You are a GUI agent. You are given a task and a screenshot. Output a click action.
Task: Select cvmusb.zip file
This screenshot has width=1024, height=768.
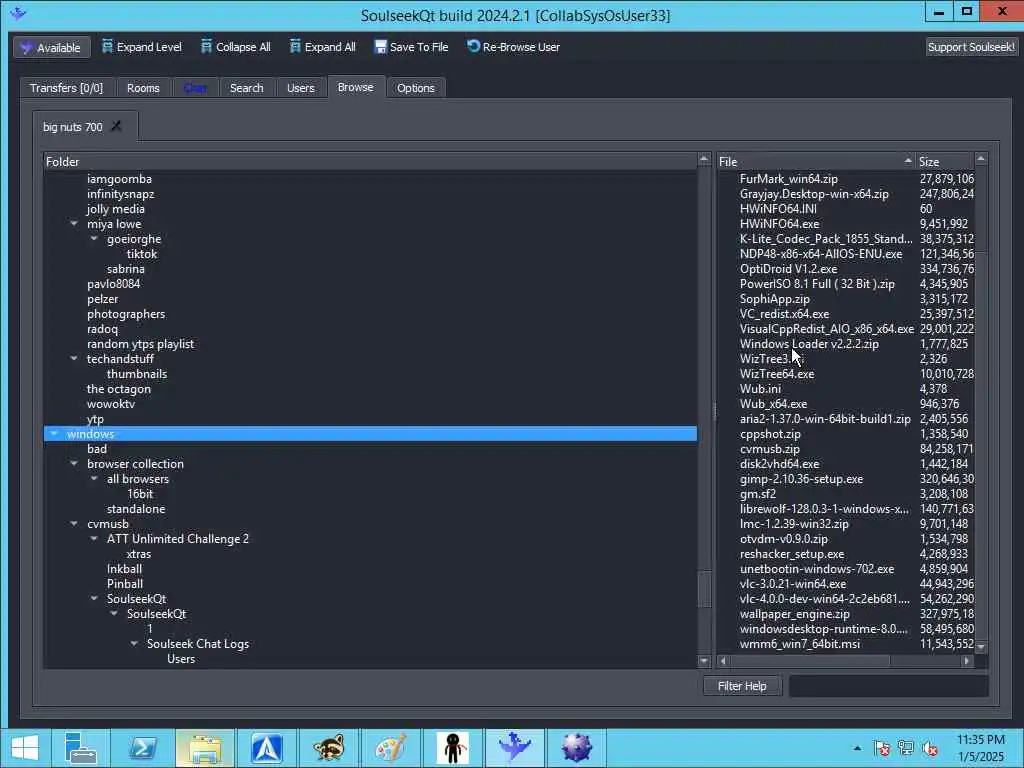[x=769, y=449]
